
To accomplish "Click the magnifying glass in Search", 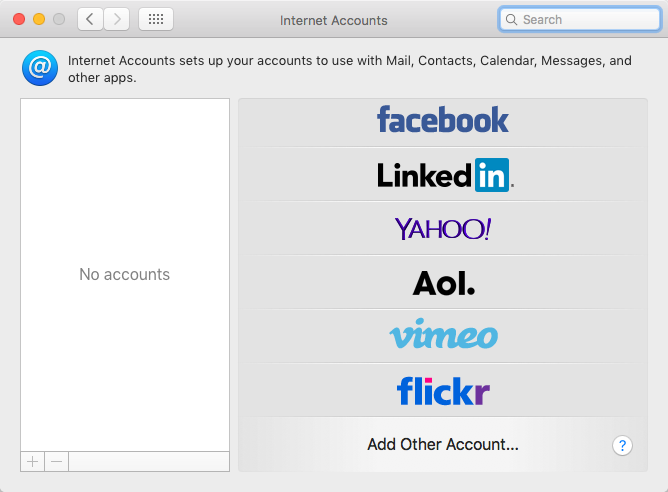I will [512, 19].
